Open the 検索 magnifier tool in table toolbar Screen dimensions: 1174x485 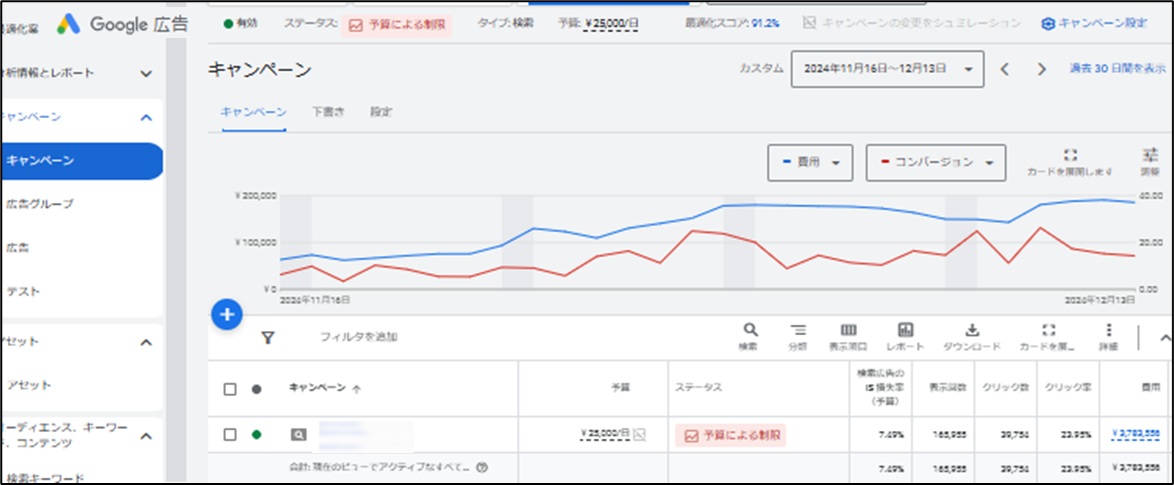pos(749,331)
